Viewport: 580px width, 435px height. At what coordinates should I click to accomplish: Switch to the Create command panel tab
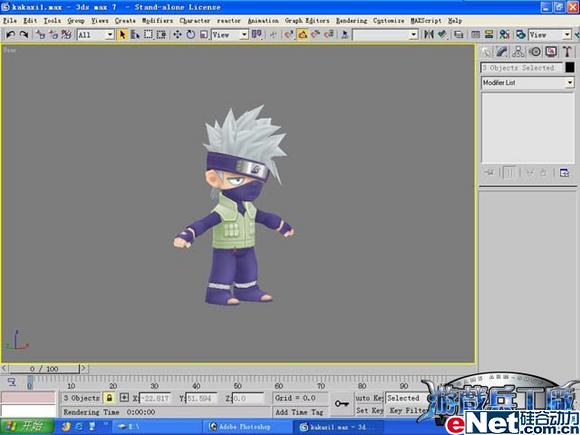[486, 52]
